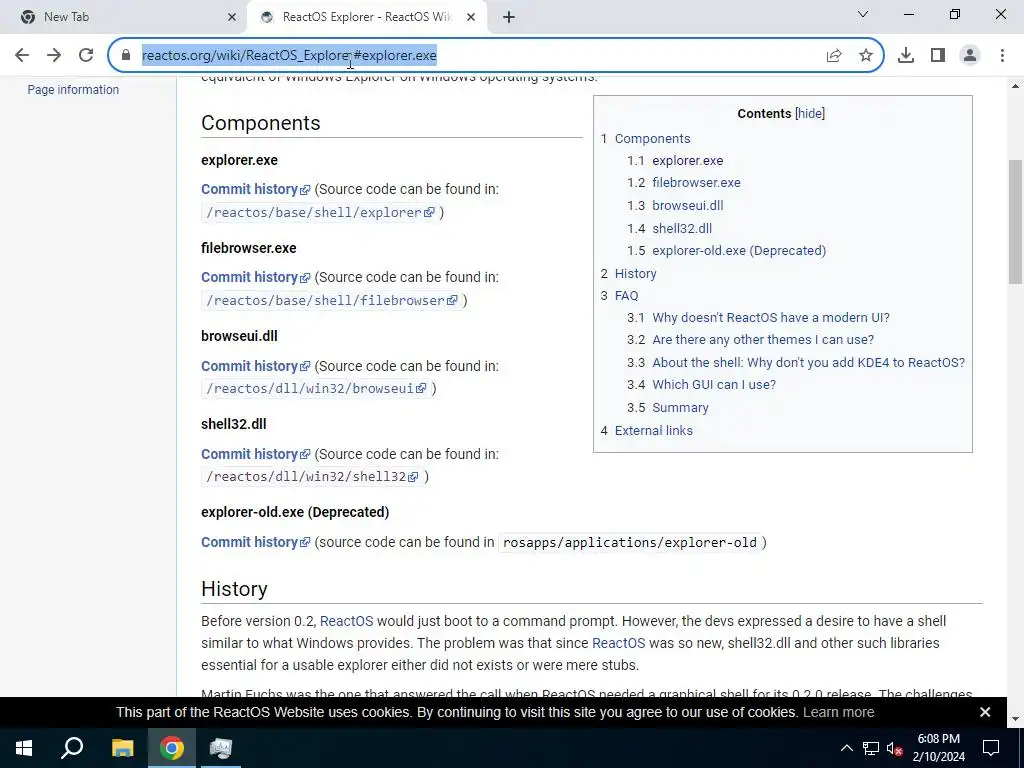
Task: Jump to 4 External links in contents
Action: point(647,431)
